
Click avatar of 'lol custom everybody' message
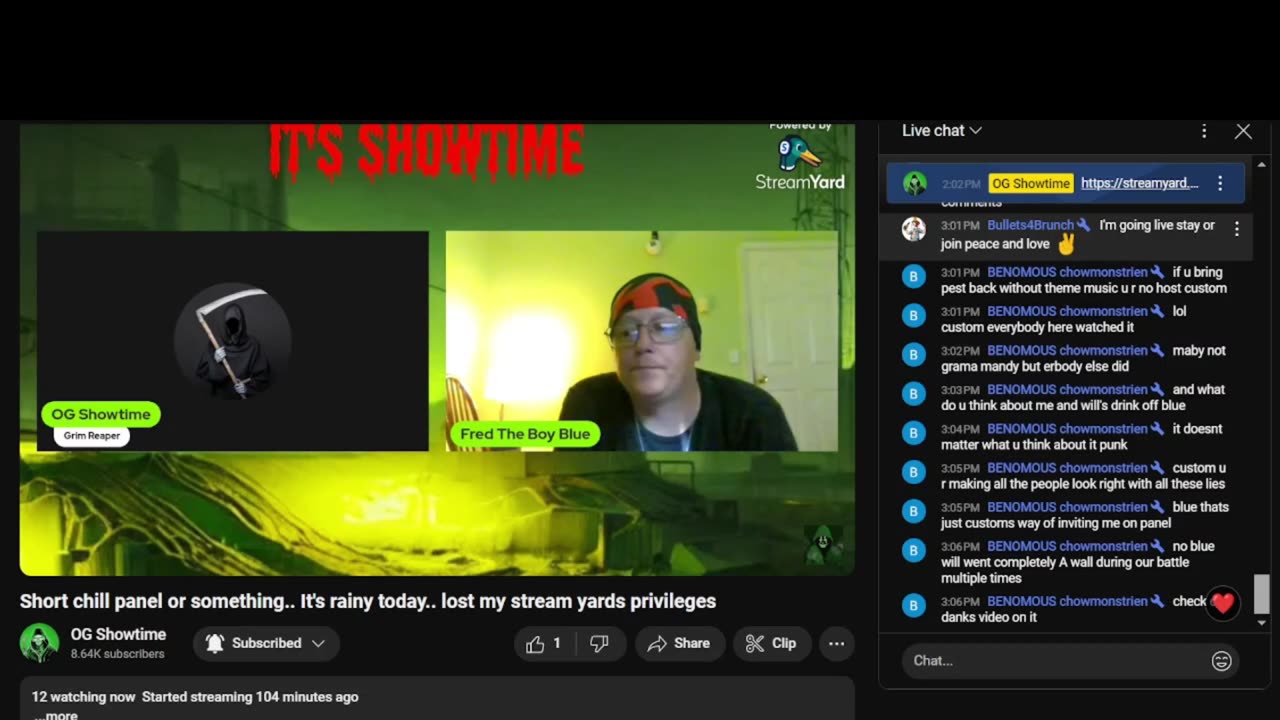point(914,315)
